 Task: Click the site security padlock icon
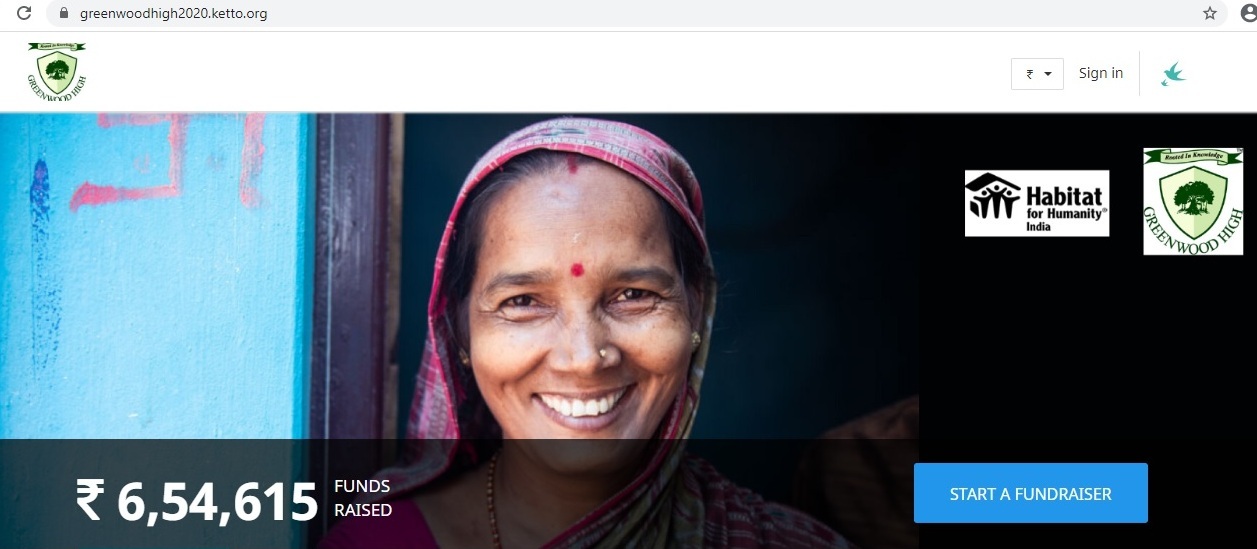[x=64, y=14]
